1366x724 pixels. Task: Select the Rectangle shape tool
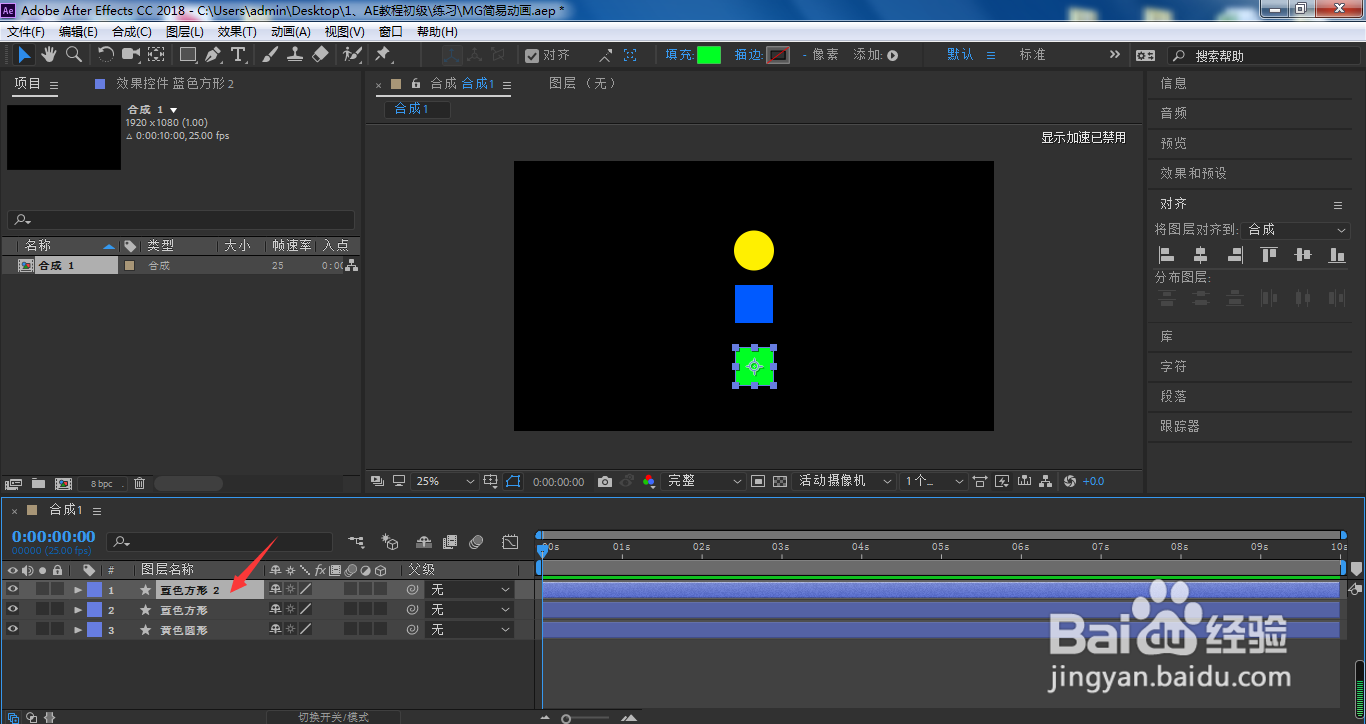(x=187, y=54)
